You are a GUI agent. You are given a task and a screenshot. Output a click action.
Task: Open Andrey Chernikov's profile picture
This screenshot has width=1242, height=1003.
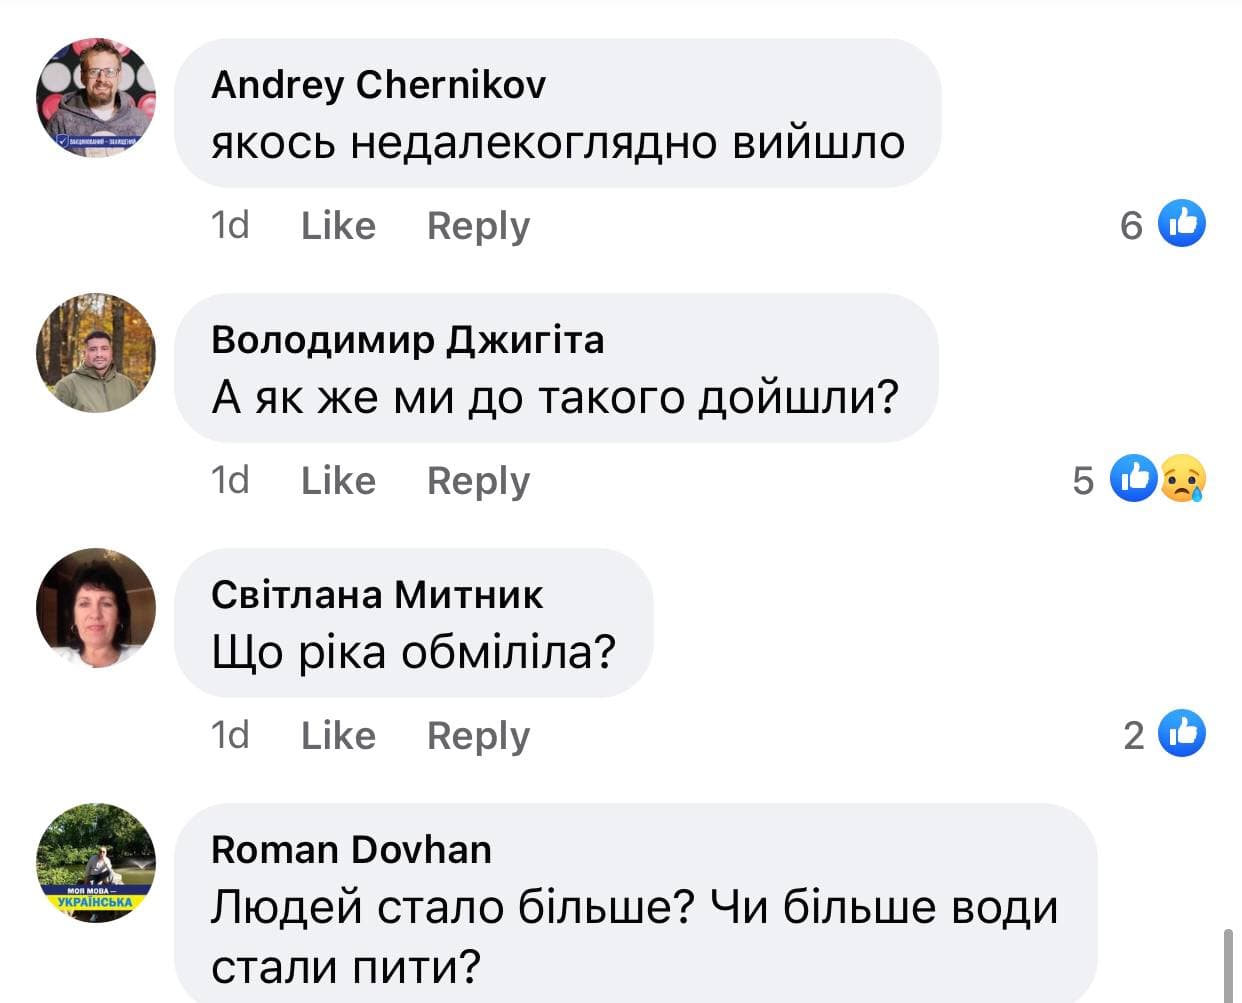click(96, 98)
